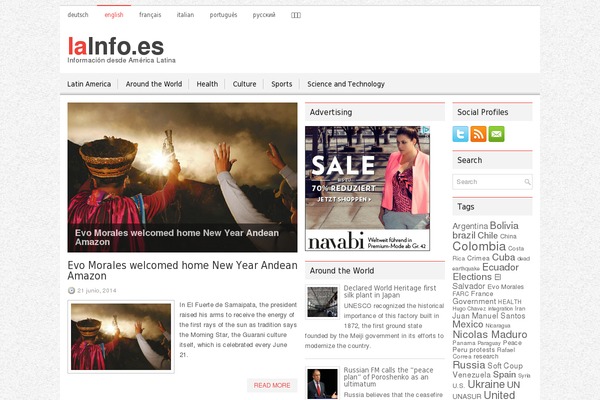600x400 pixels.
Task: Select the Government tag
Action: 474,301
